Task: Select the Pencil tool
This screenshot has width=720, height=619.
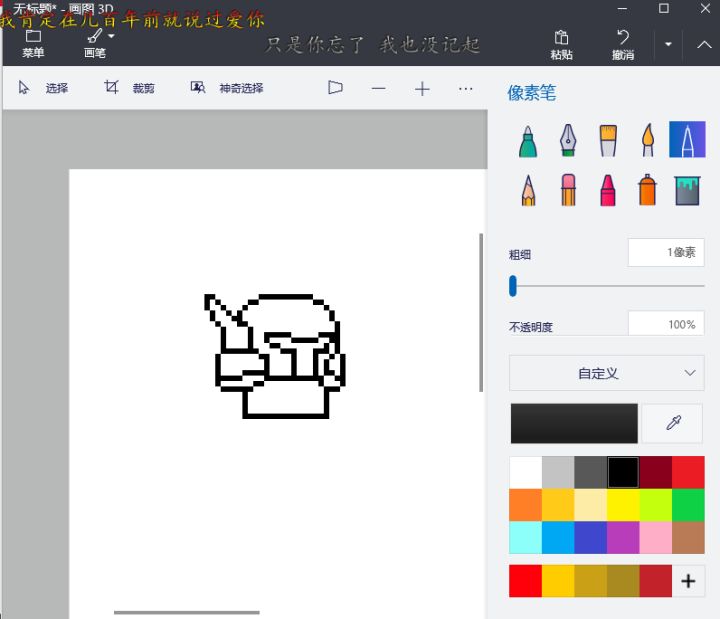Action: click(528, 190)
